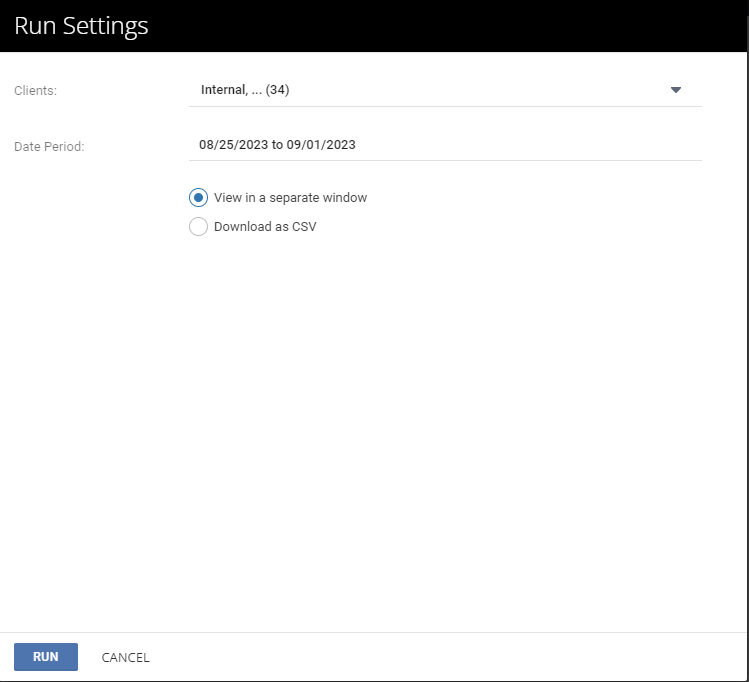Click the blue RUN button
Screen dimensions: 749x682
(46, 657)
